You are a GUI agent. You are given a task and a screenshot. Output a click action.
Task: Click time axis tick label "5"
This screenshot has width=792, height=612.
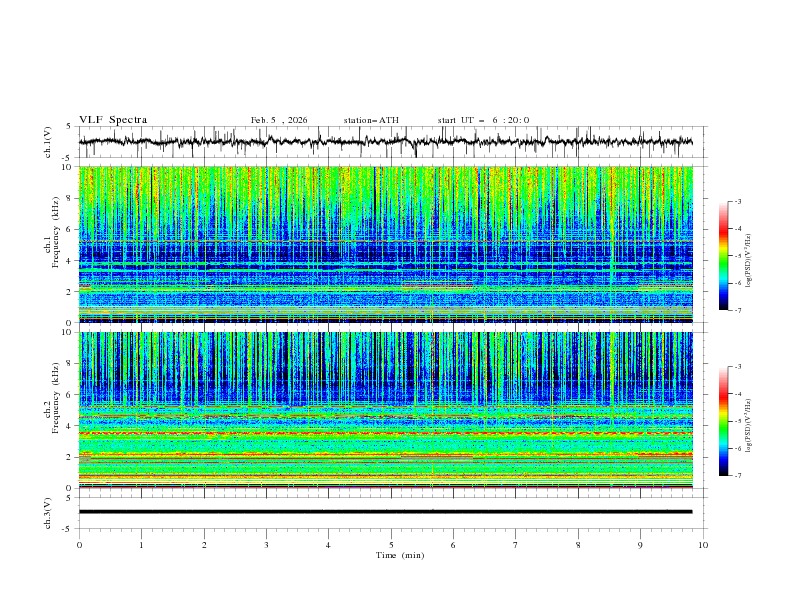point(391,545)
